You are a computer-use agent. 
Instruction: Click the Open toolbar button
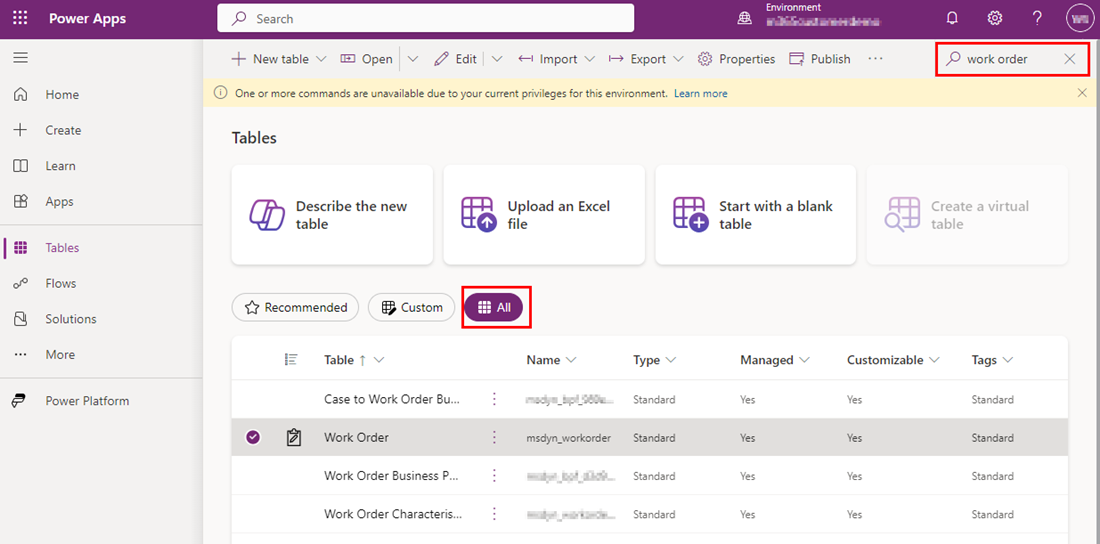[367, 60]
